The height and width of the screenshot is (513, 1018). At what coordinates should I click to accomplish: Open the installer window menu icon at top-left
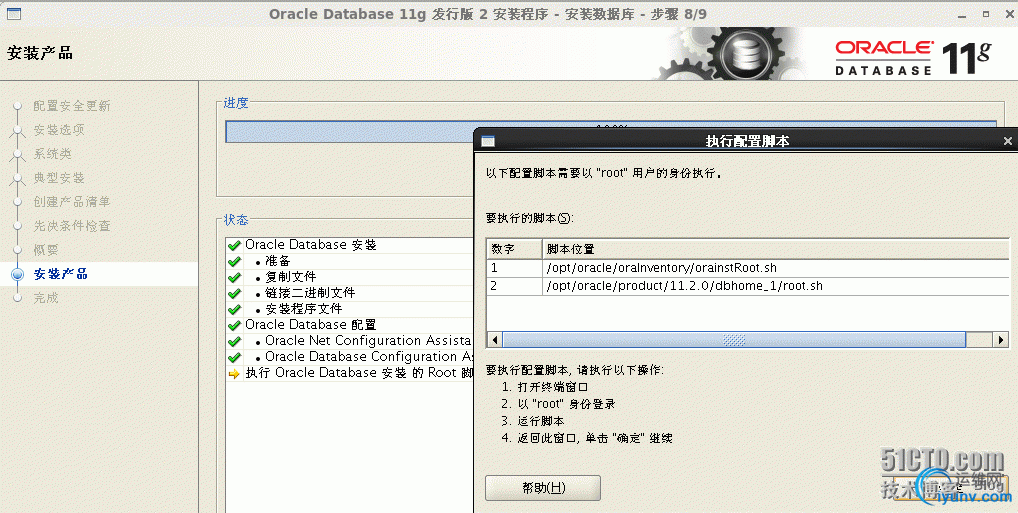pos(13,13)
